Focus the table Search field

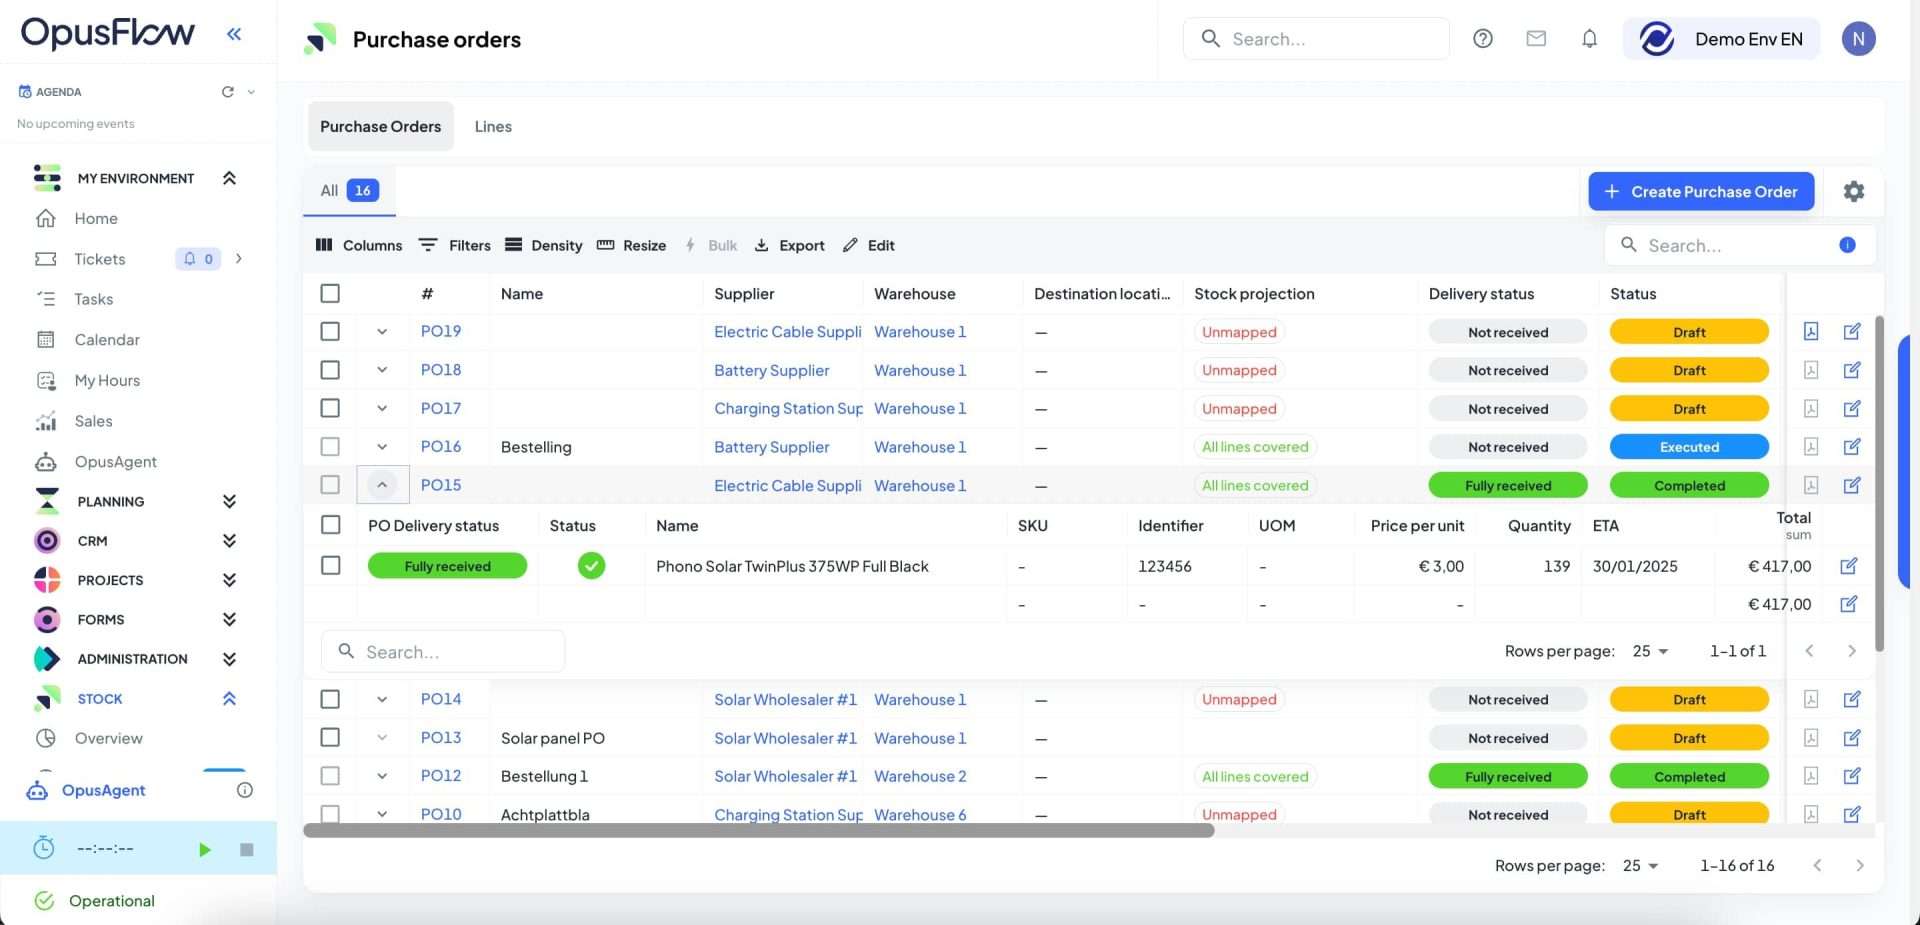click(1740, 245)
